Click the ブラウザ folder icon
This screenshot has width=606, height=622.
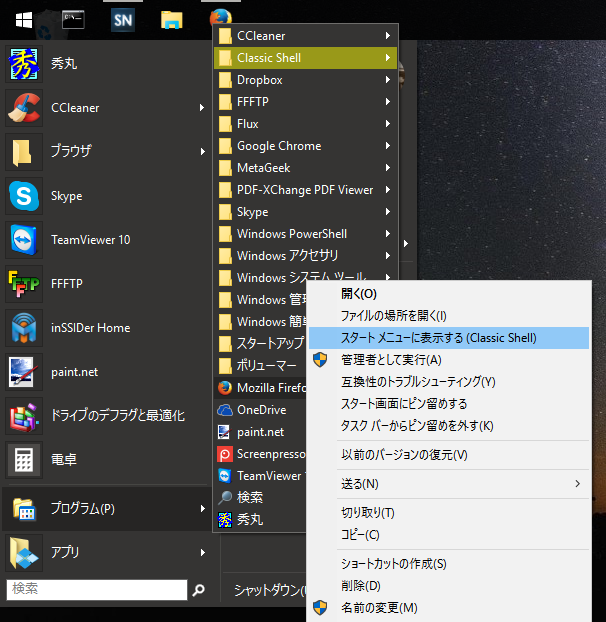coord(24,152)
